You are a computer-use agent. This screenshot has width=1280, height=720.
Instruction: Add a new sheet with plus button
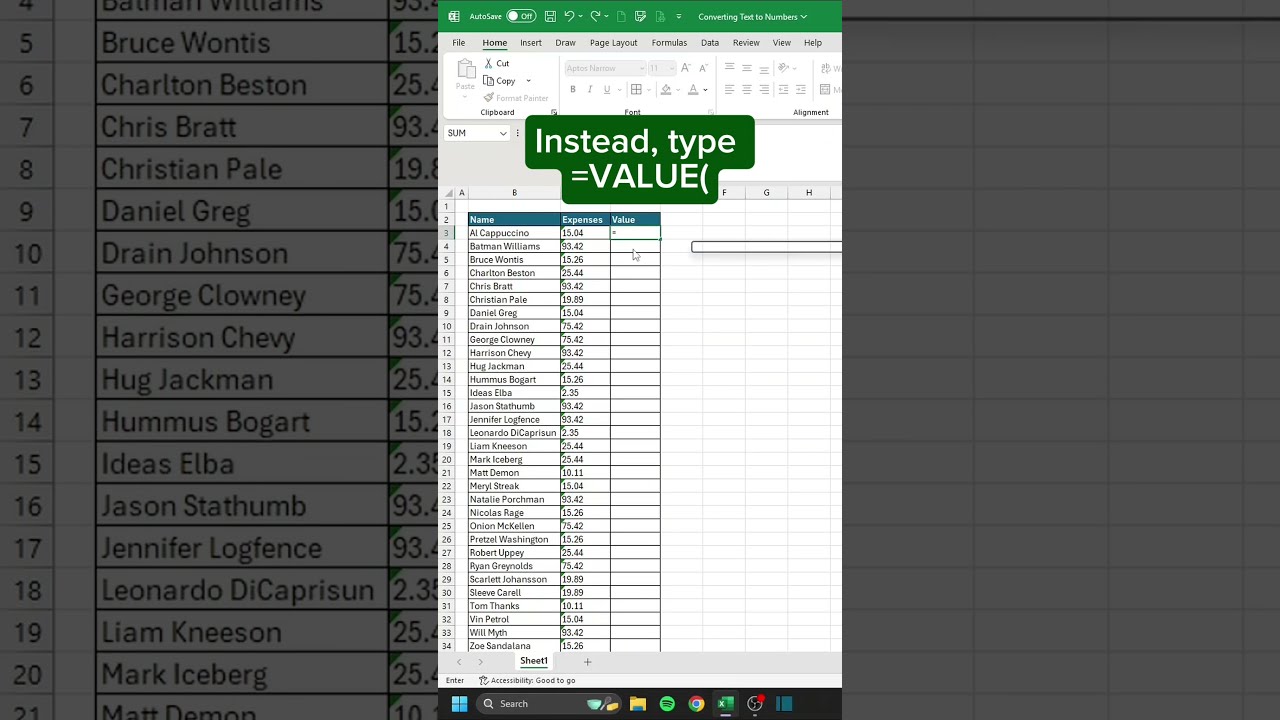(x=588, y=662)
